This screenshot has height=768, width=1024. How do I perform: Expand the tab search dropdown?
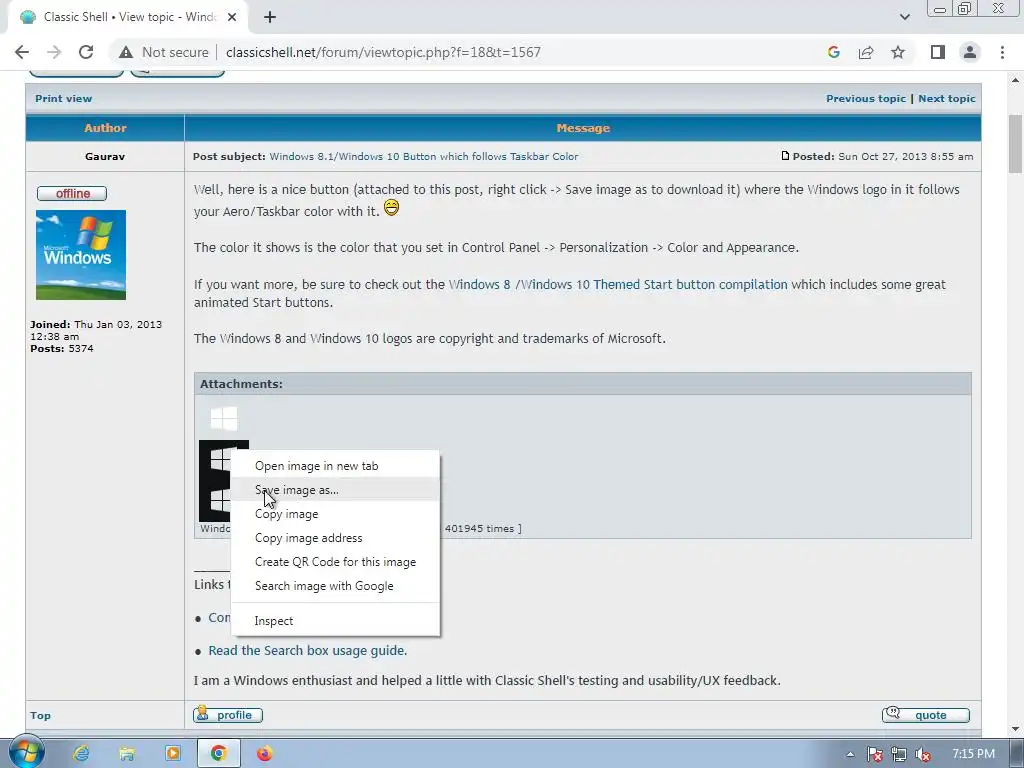904,17
